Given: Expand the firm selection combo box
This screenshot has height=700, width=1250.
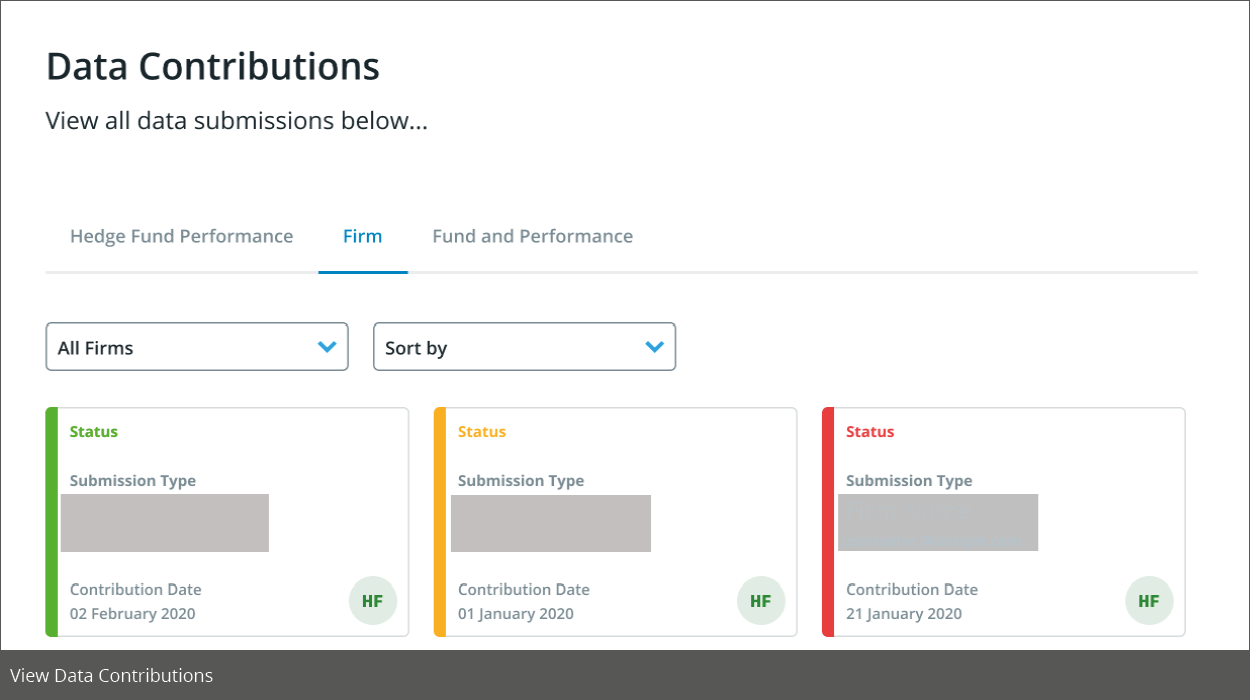Looking at the screenshot, I should click(197, 346).
